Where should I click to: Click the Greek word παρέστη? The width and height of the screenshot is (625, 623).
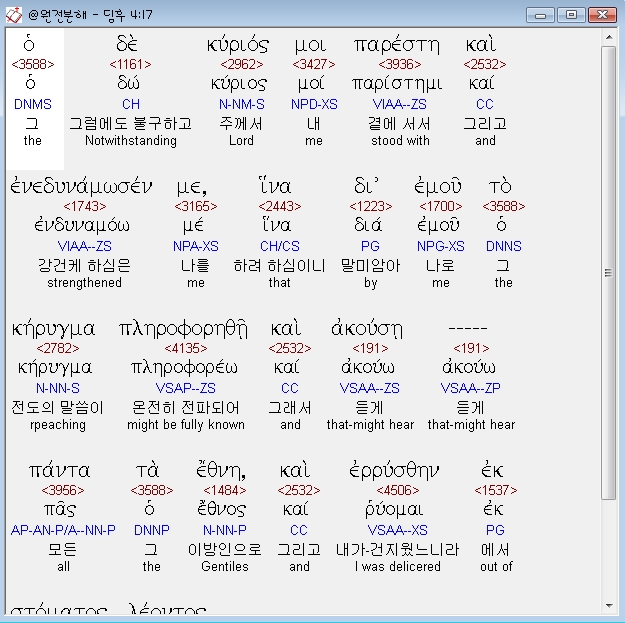[x=397, y=45]
